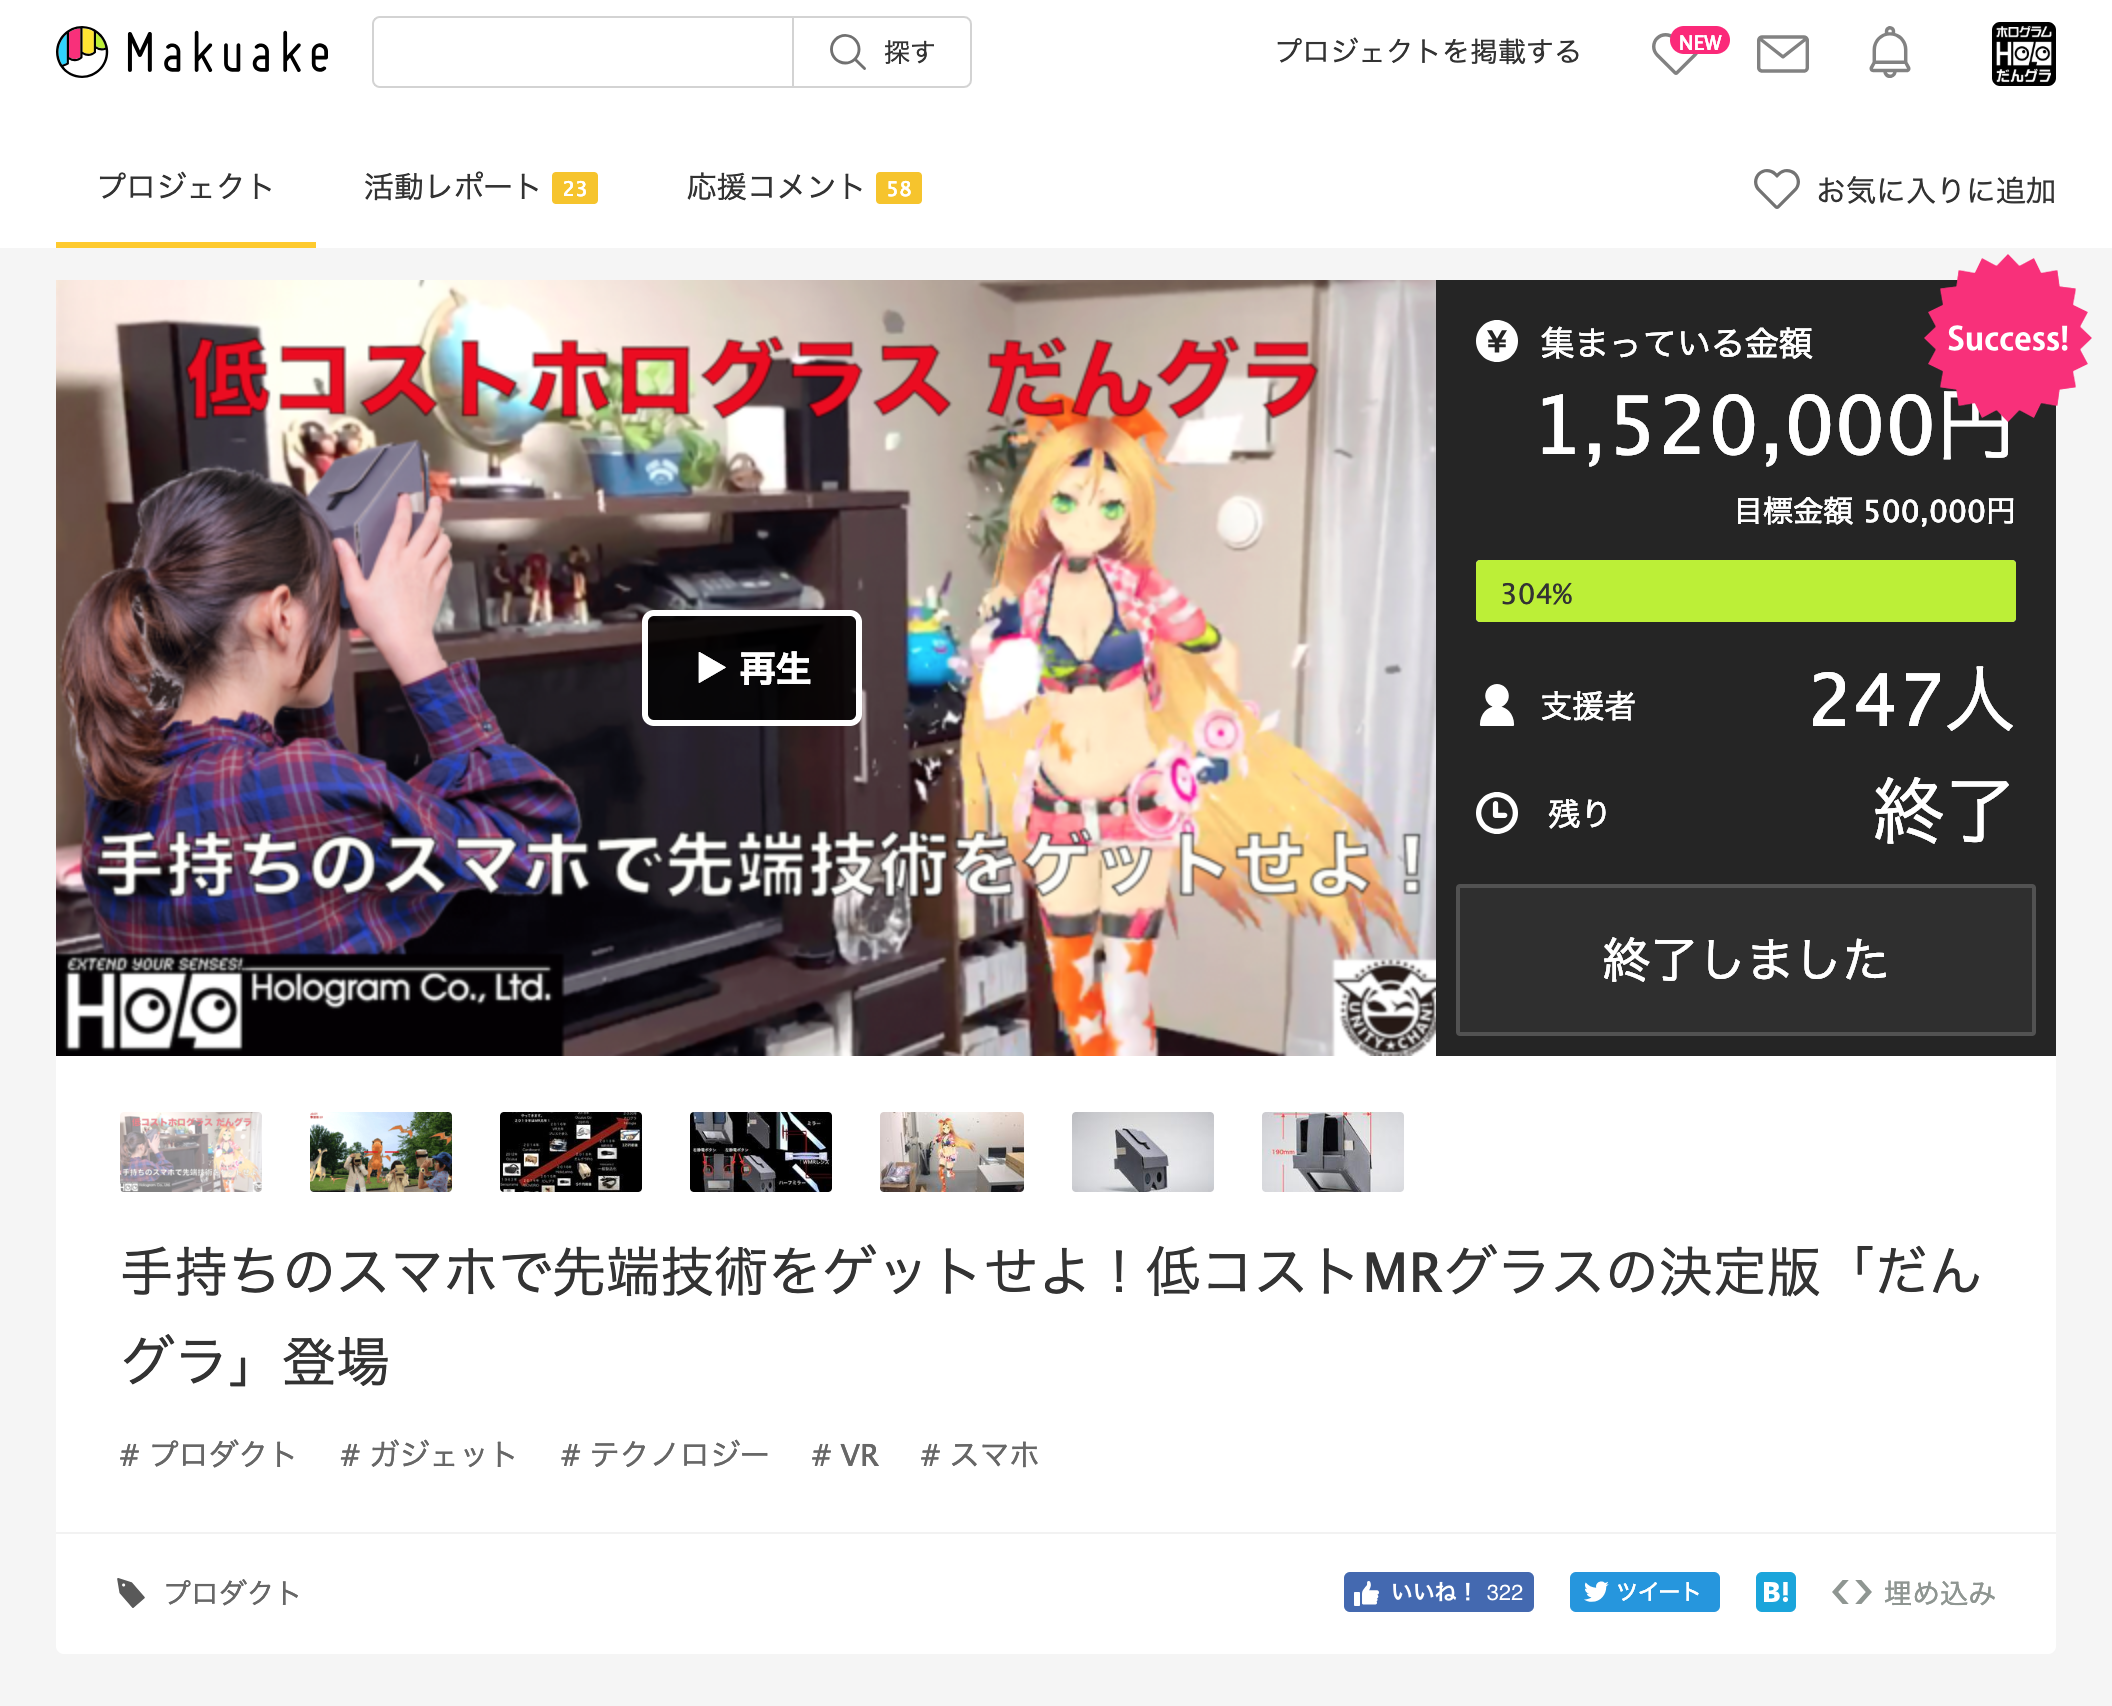Screen dimensions: 2112x1706
Task: Open the # ガジェット hashtag
Action: (x=429, y=1454)
